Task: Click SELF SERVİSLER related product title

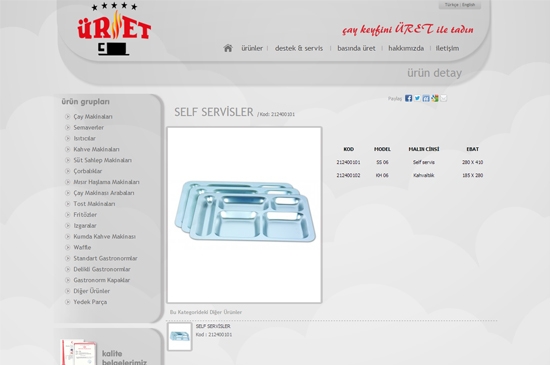Action: pos(213,326)
